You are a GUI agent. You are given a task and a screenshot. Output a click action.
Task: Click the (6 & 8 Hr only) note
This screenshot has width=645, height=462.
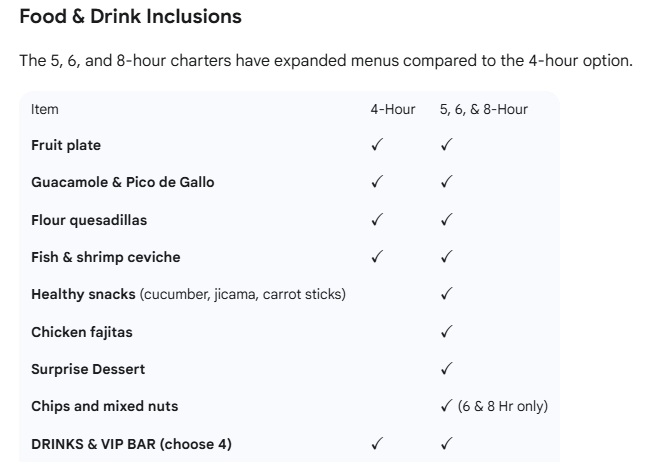(503, 406)
